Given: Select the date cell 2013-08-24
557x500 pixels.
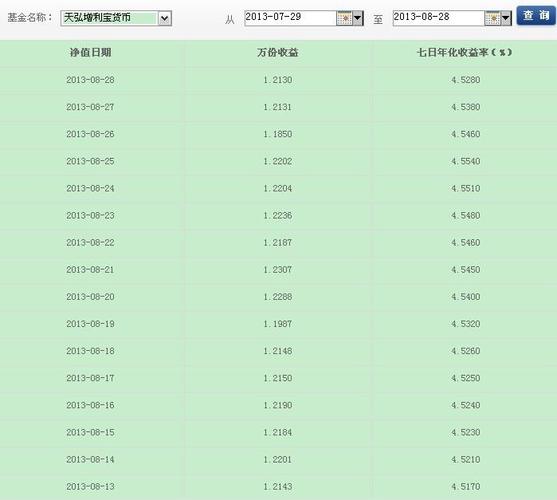Looking at the screenshot, I should 90,188.
